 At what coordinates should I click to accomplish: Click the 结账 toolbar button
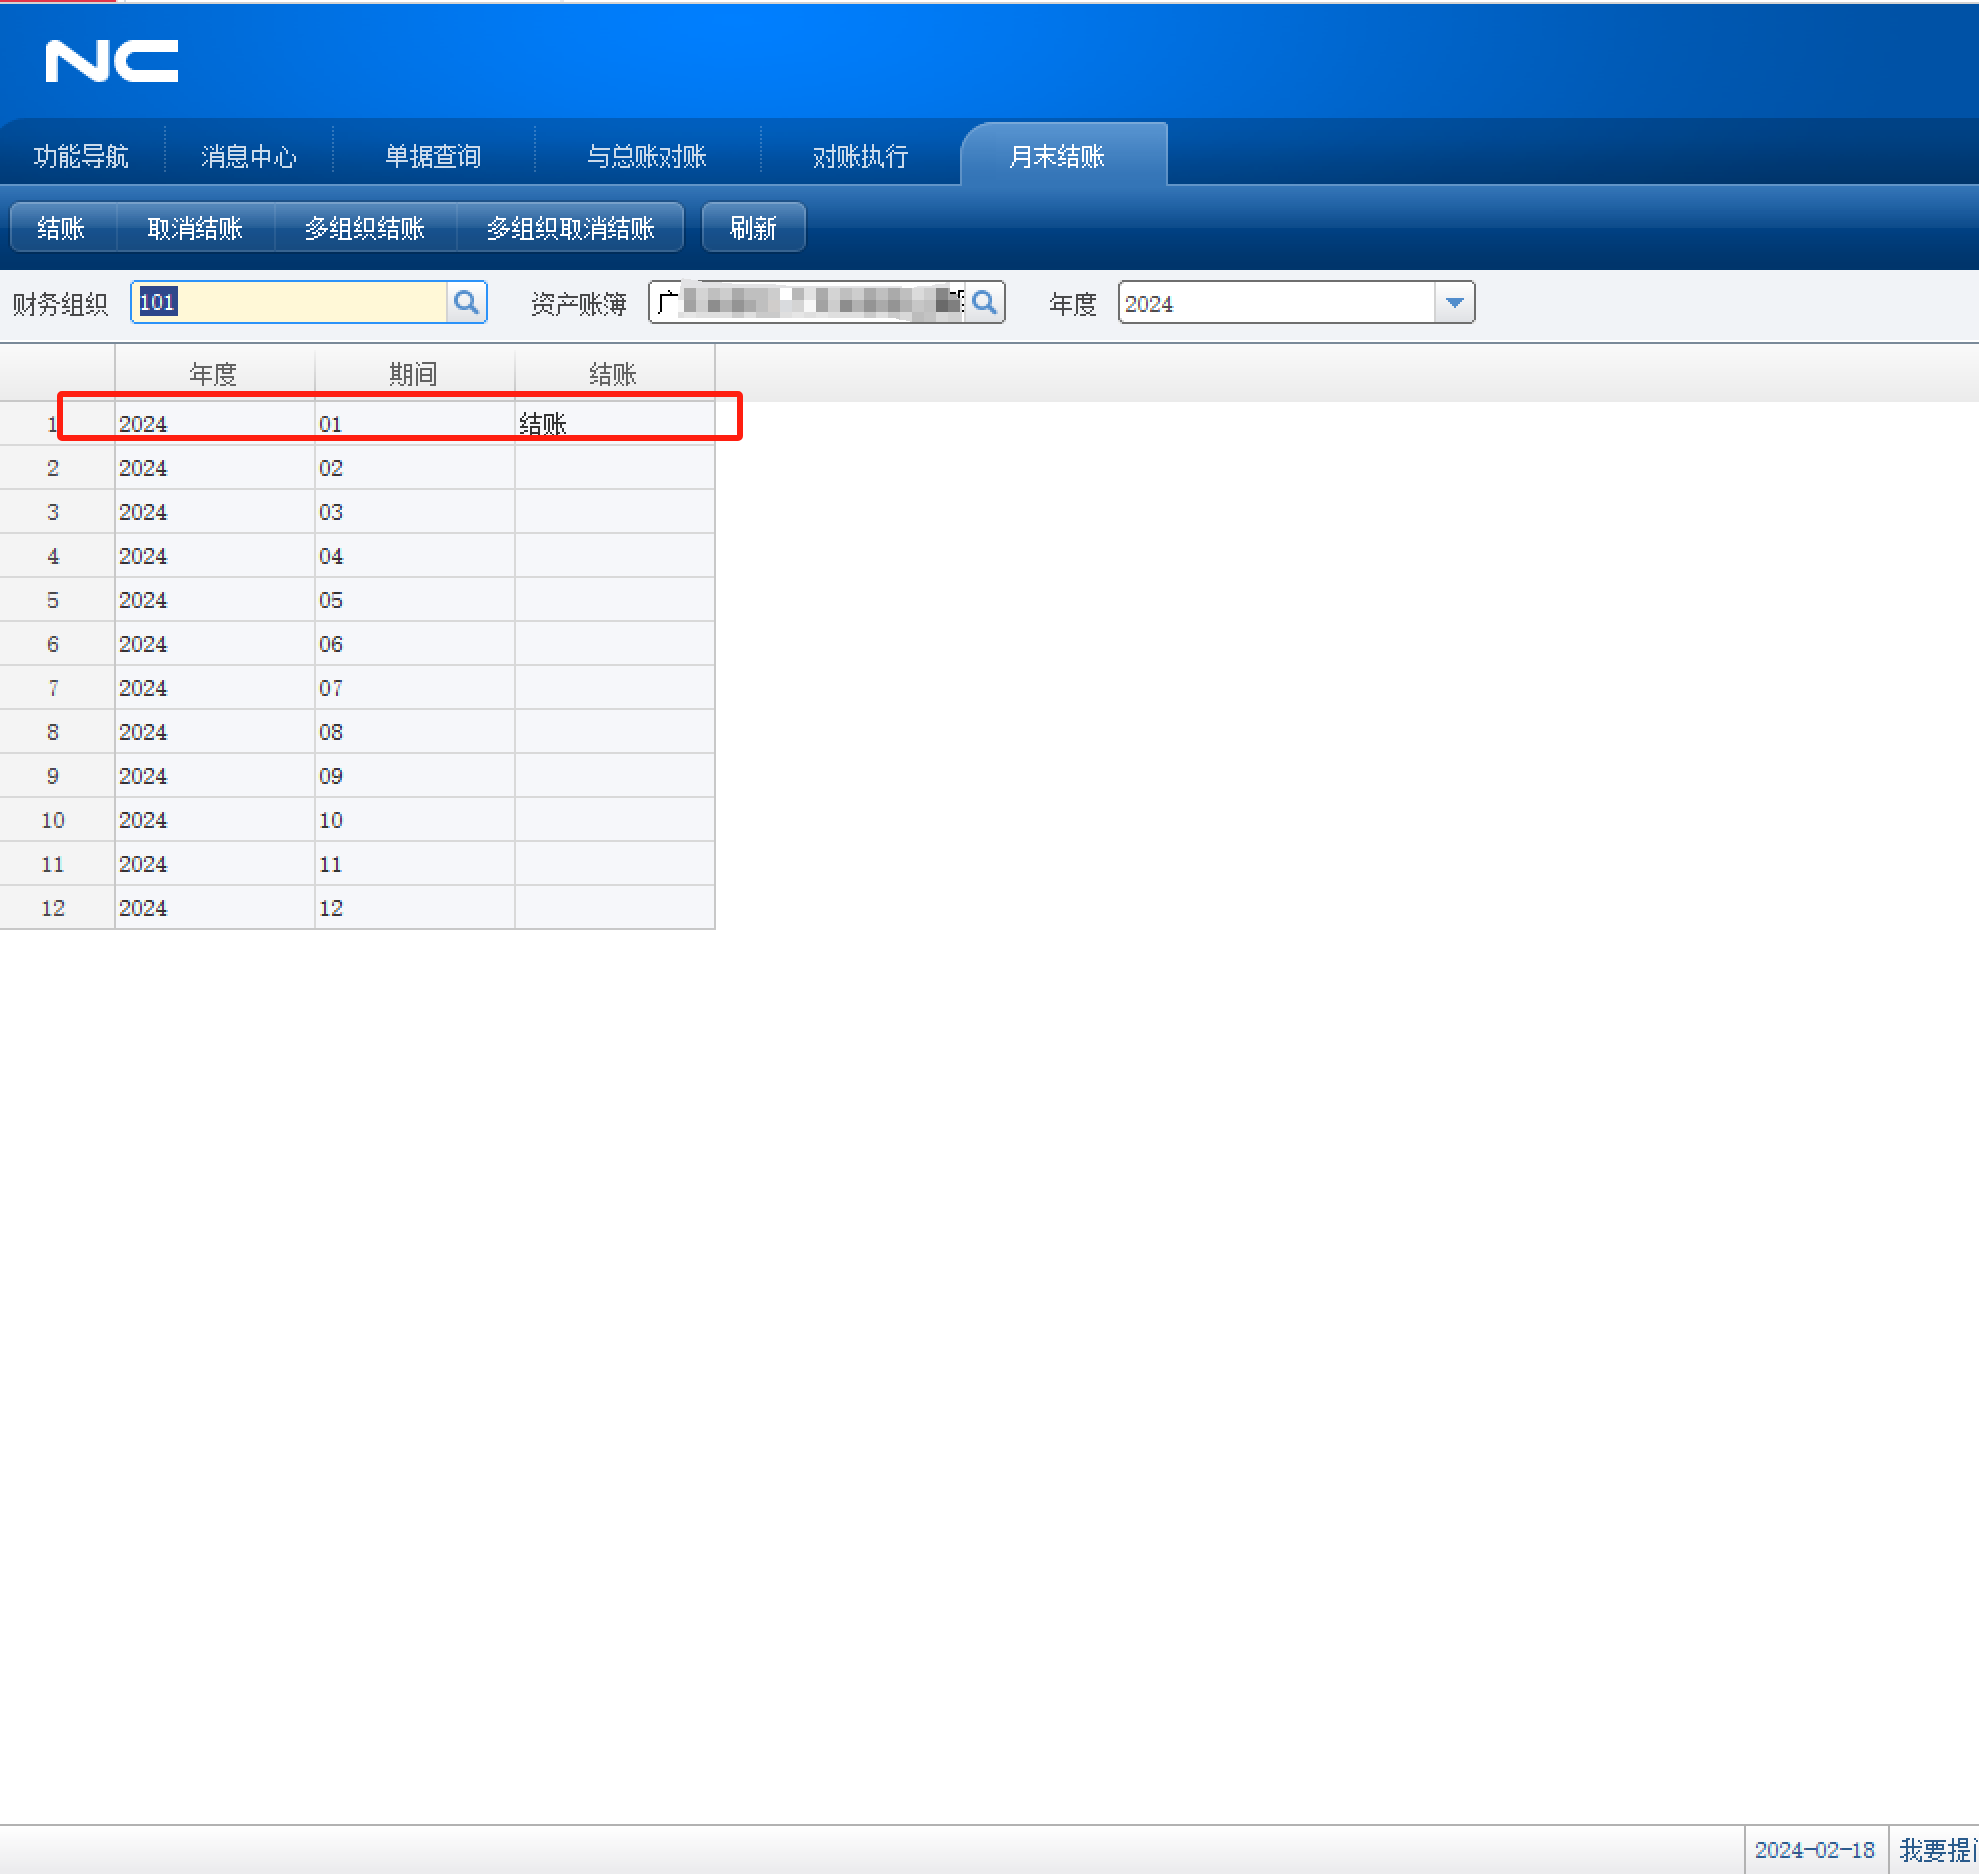click(x=62, y=228)
